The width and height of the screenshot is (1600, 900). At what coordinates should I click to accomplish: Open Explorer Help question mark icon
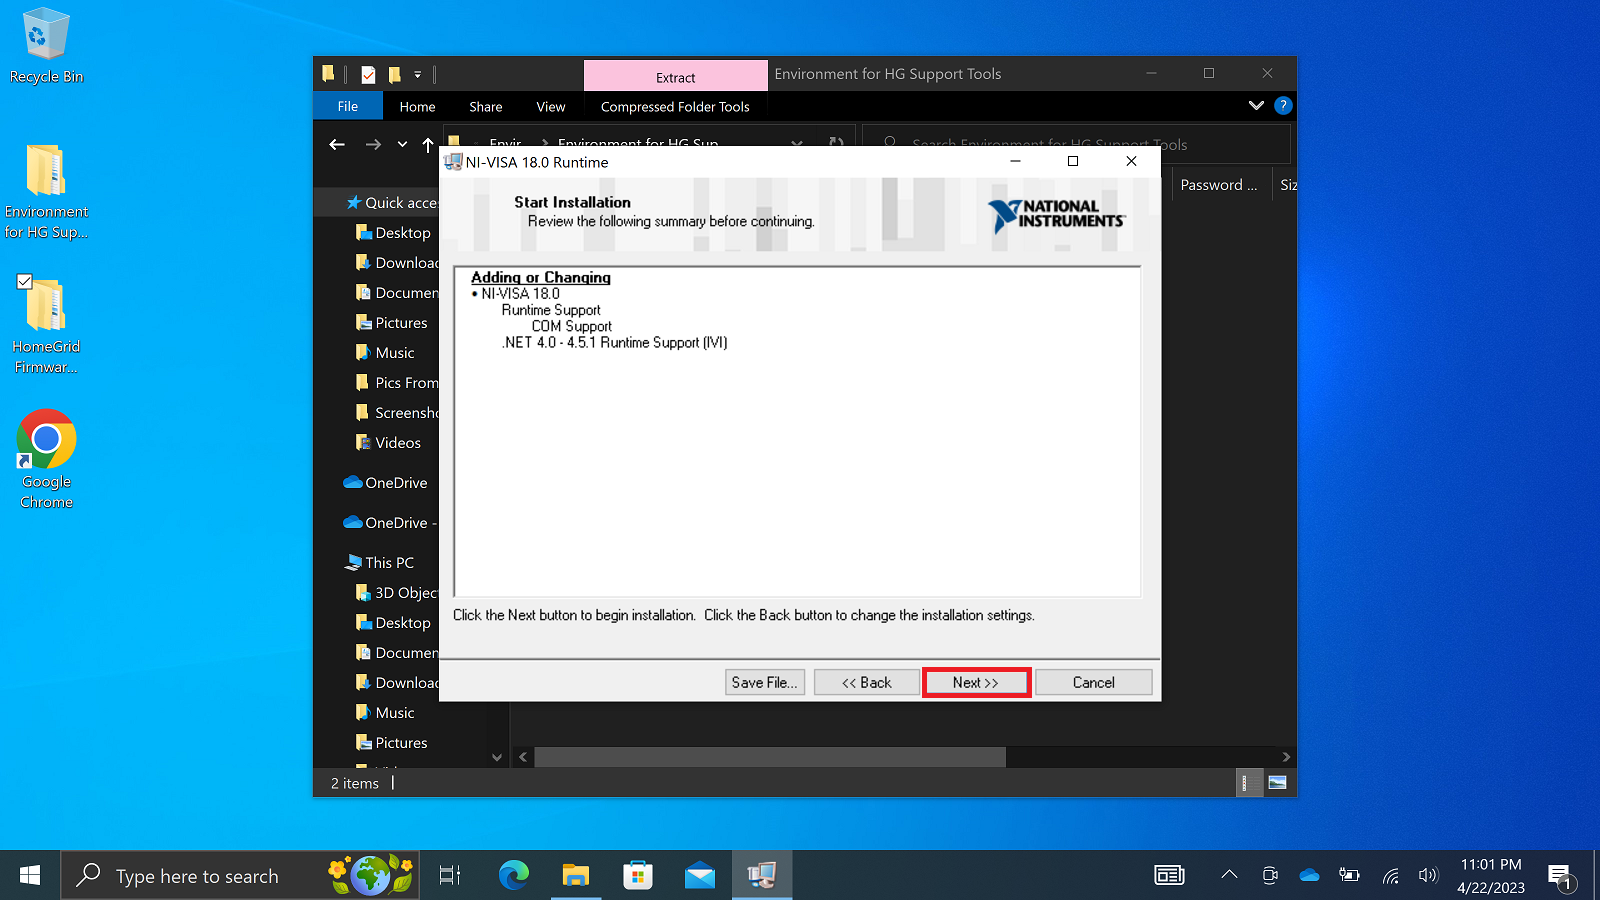pyautogui.click(x=1283, y=105)
